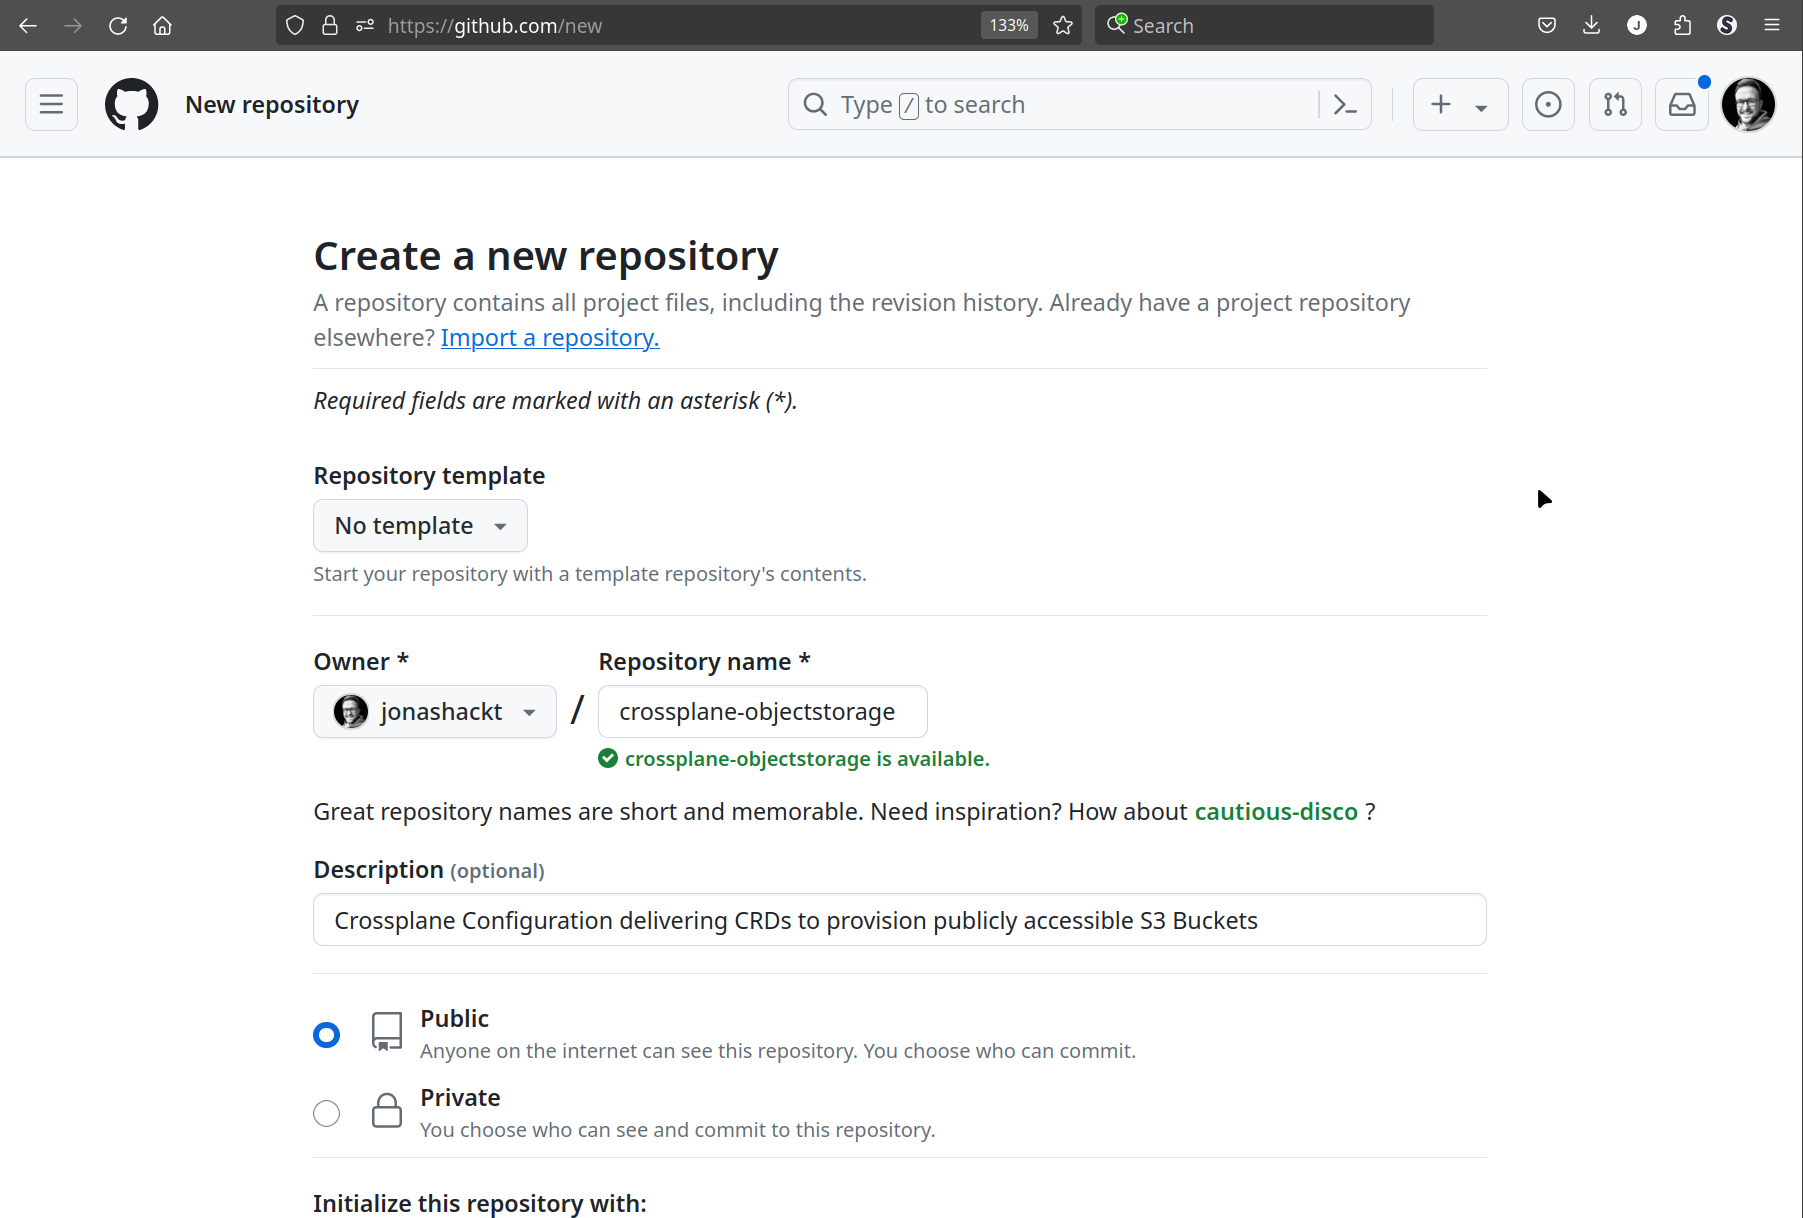Open Pocket save icon in toolbar

[1547, 26]
